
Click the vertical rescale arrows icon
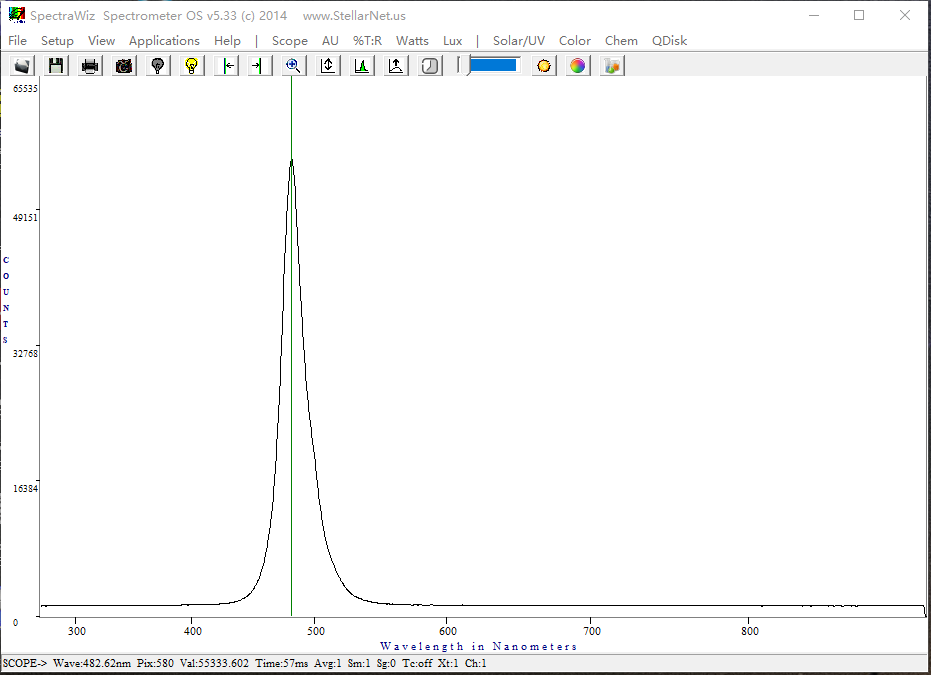[328, 66]
